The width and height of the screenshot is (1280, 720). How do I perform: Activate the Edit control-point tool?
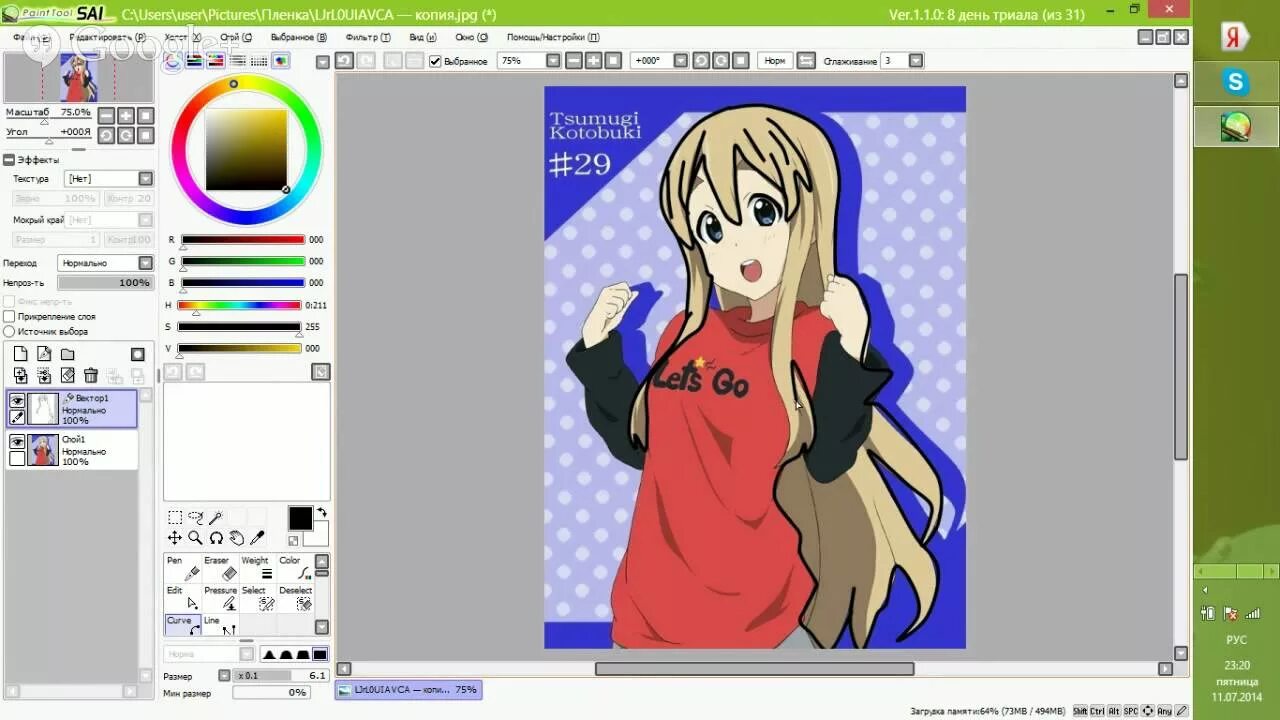[182, 598]
